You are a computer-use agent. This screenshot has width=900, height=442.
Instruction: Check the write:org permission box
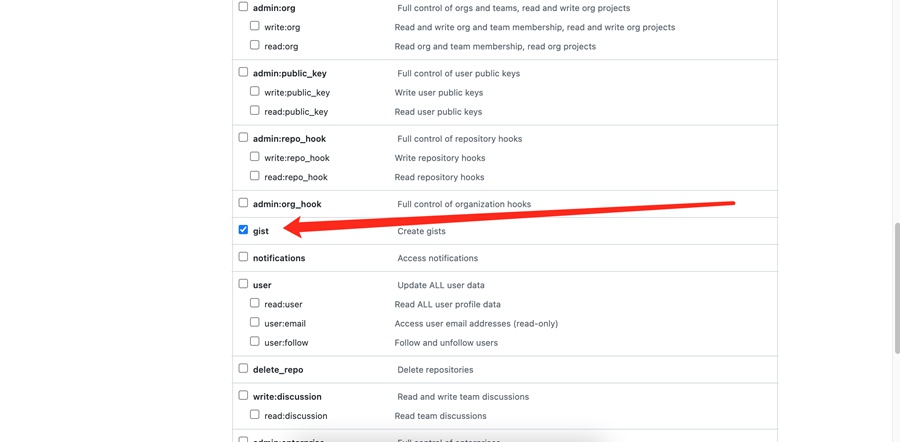click(x=255, y=26)
